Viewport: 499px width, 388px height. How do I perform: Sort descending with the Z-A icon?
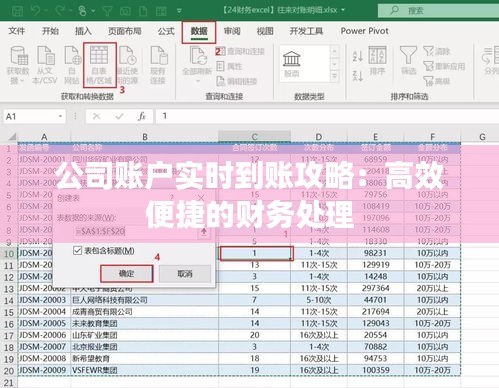[358, 76]
